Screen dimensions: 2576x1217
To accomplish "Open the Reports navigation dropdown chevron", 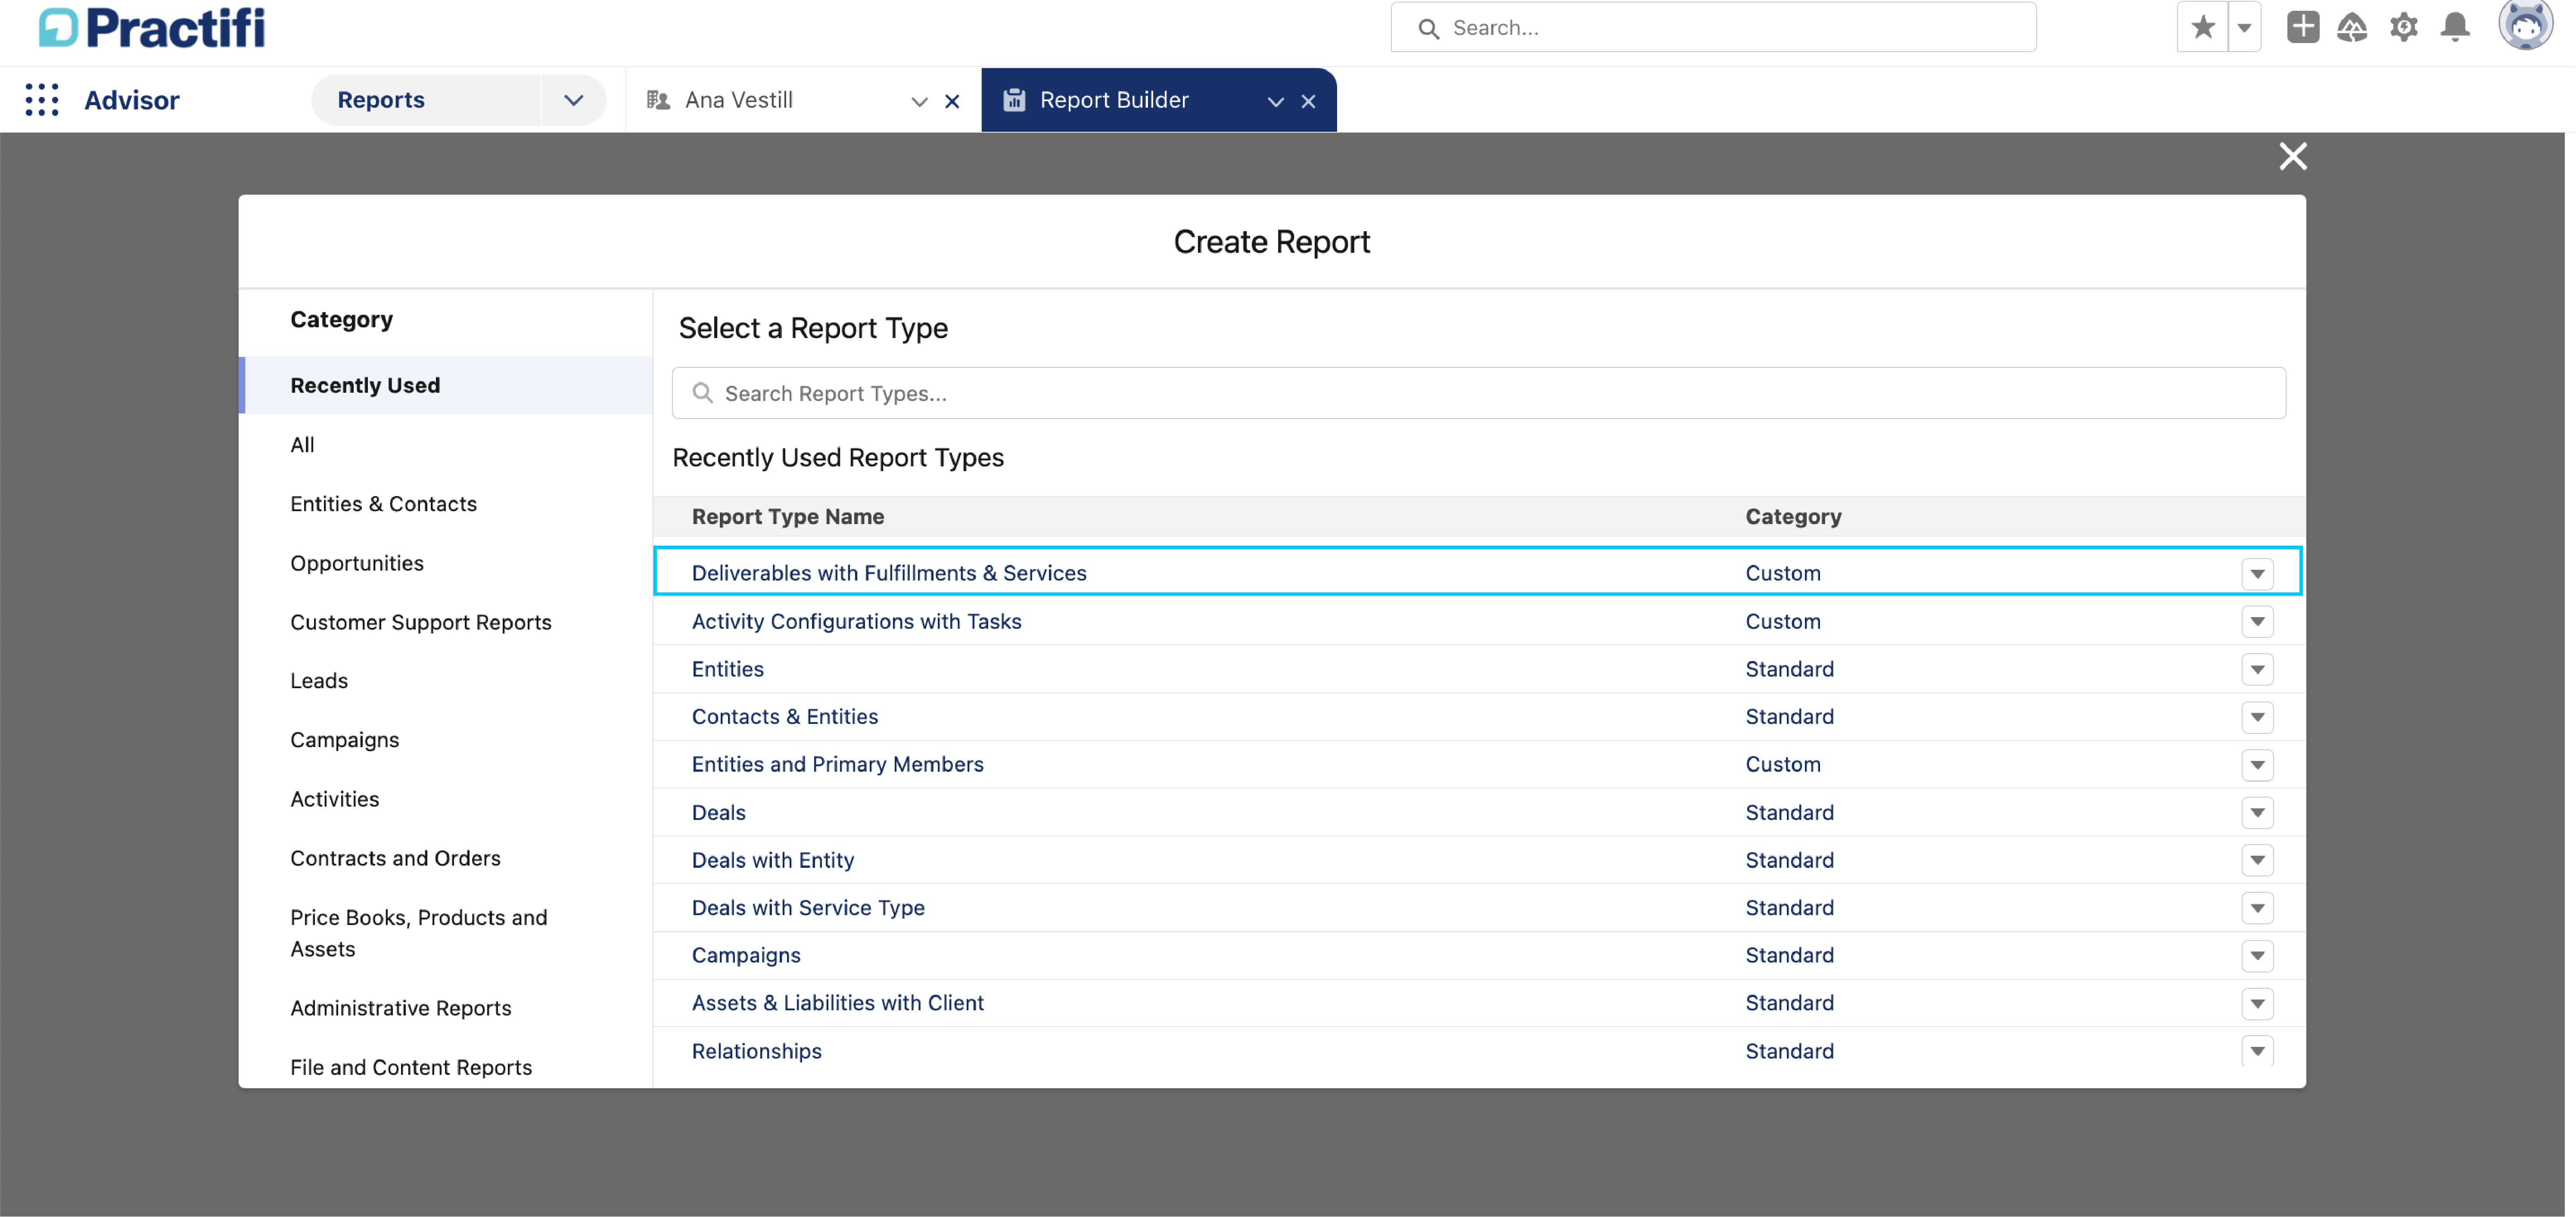I will pyautogui.click(x=573, y=100).
